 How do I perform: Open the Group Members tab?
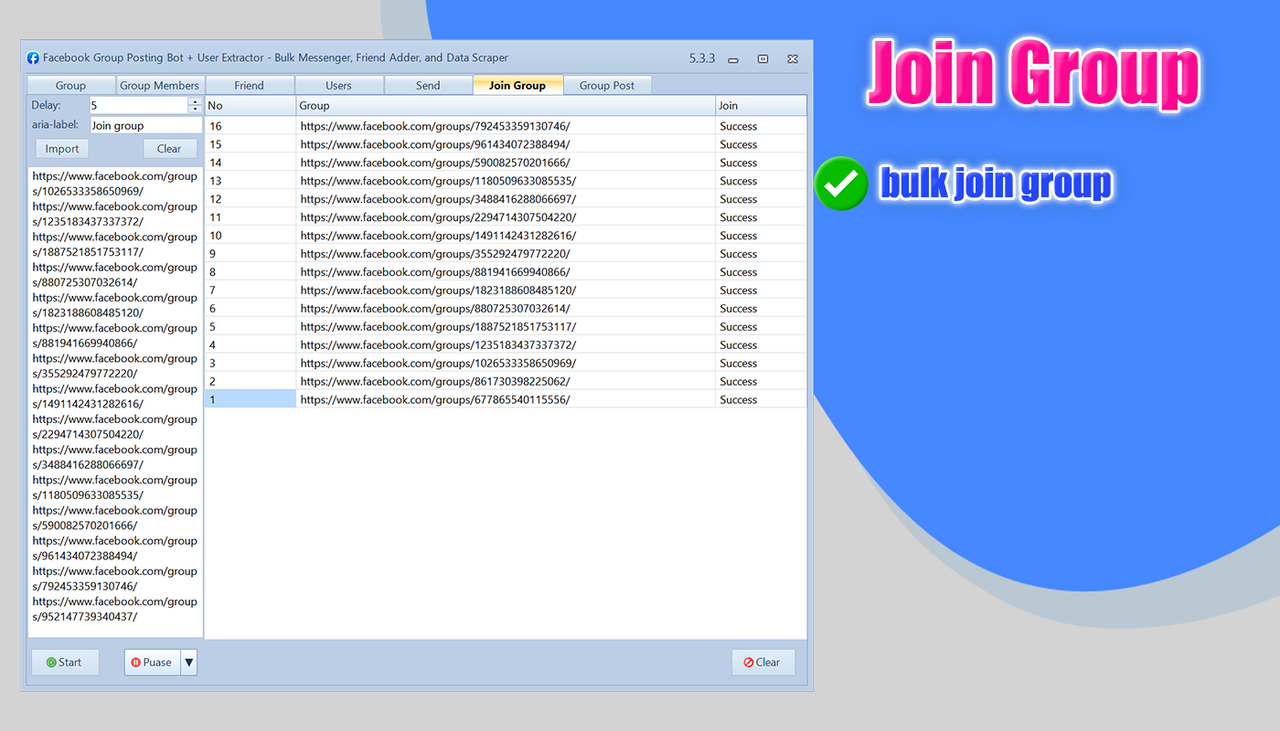point(160,85)
